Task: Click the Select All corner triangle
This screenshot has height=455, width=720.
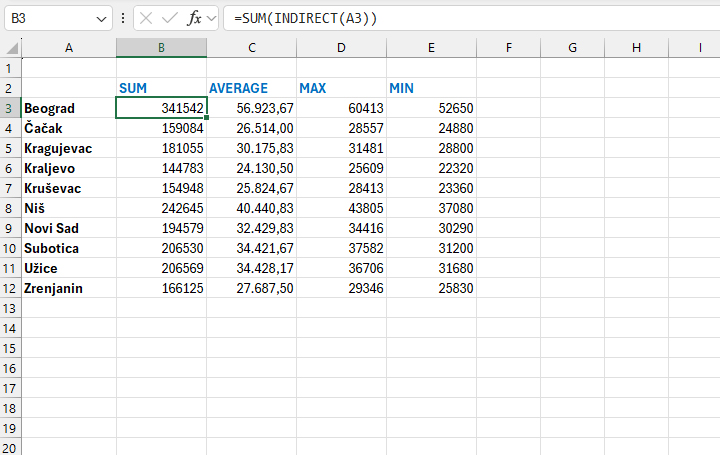Action: tap(11, 48)
